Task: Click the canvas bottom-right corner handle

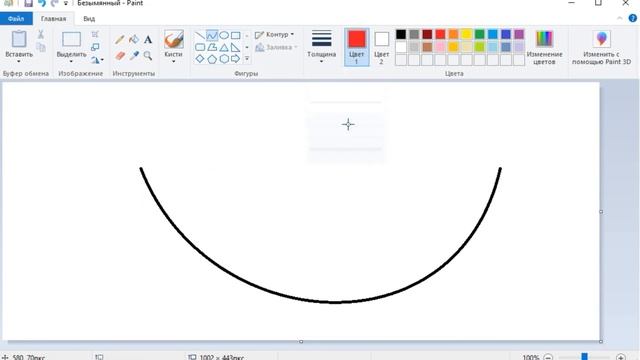Action: pos(601,342)
